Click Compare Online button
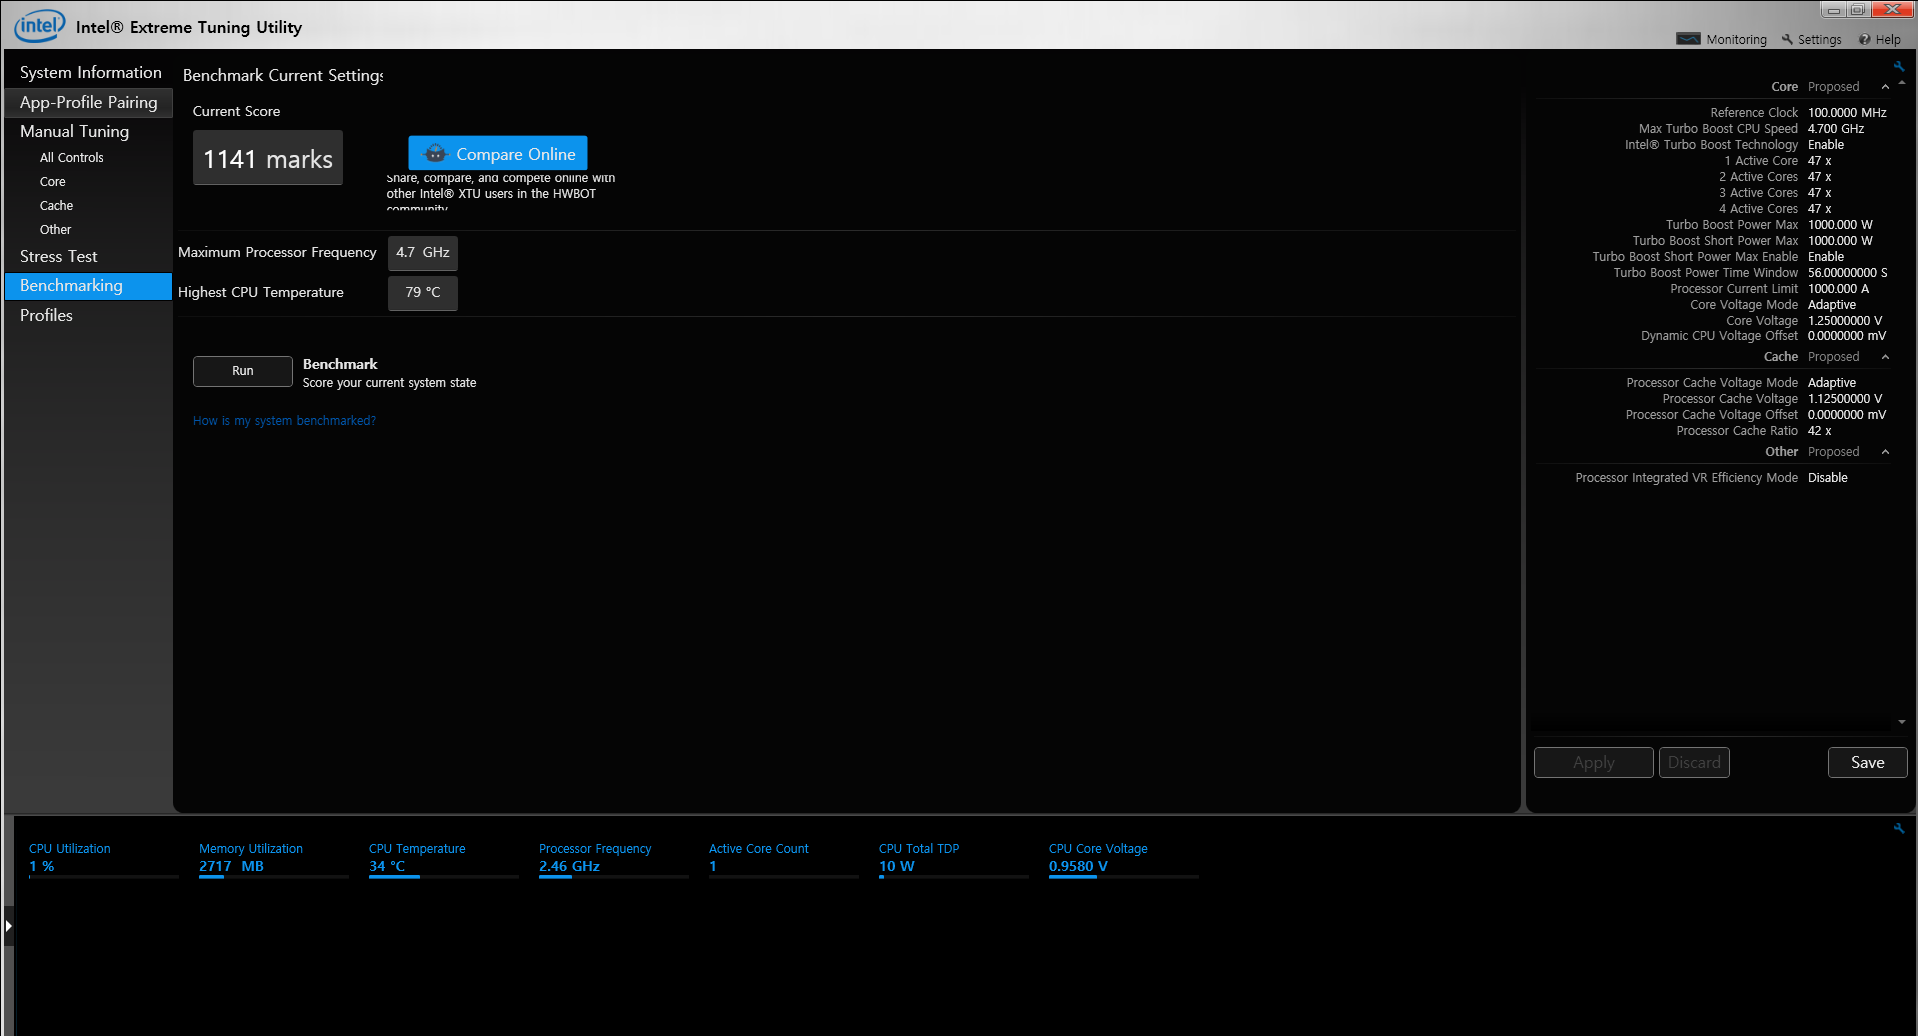 [498, 153]
